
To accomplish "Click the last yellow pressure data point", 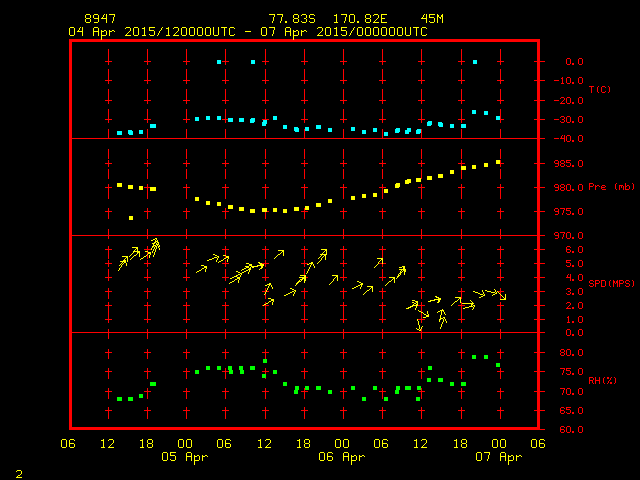I will [x=498, y=161].
